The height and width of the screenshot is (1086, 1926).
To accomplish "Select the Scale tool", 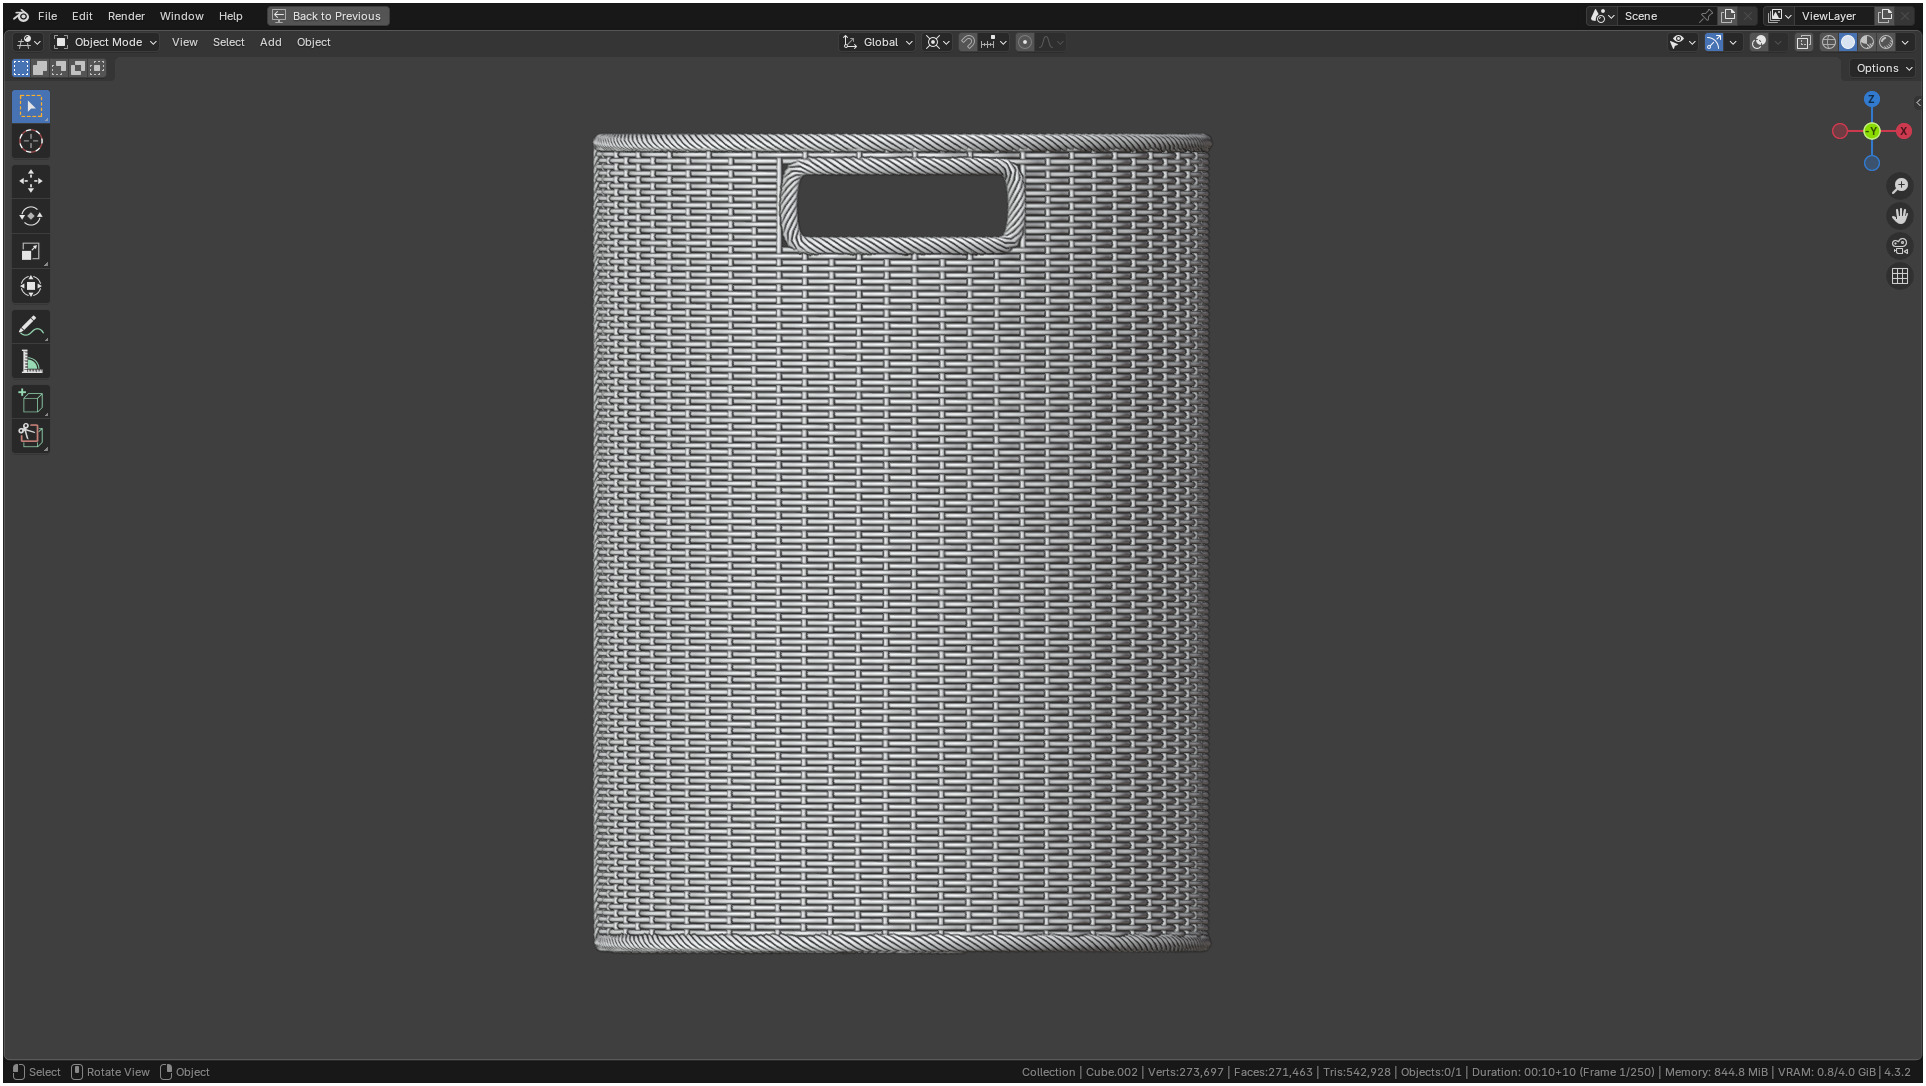I will click(x=31, y=251).
